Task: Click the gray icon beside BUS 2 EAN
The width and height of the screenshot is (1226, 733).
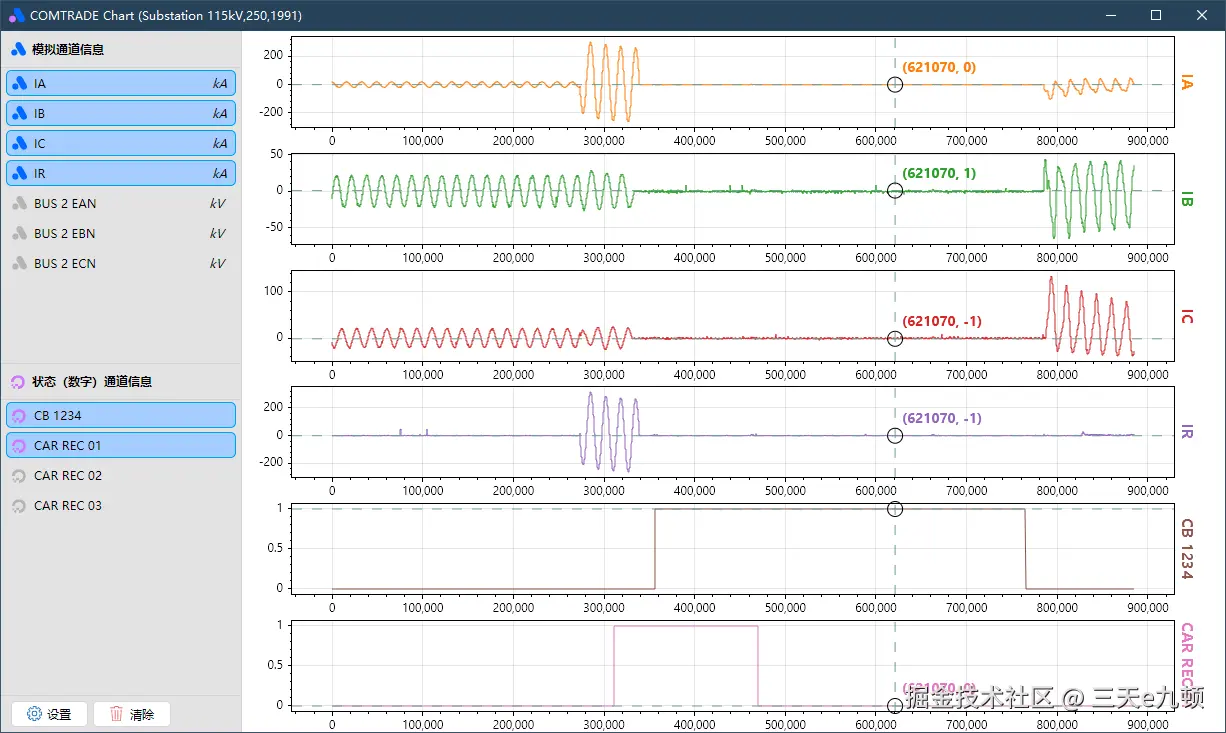Action: pos(19,204)
